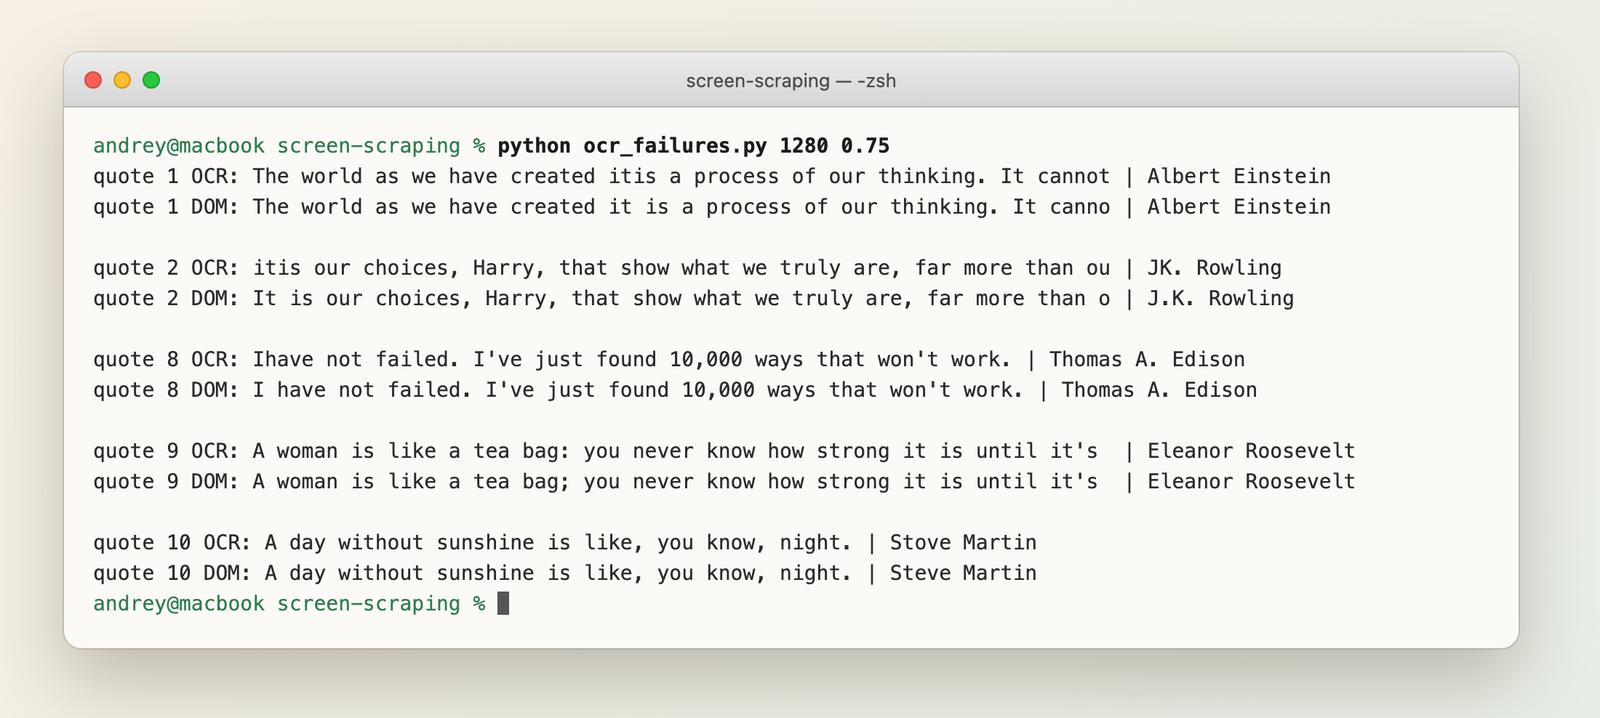Image resolution: width=1600 pixels, height=718 pixels.
Task: Click the first prompt 'andrey@macbook screen-scraping %'
Action: (289, 146)
